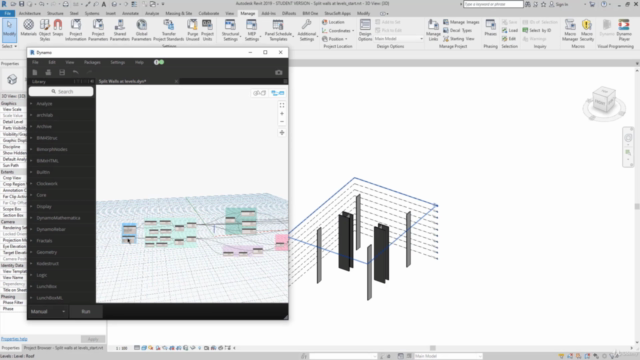Click the pan control in Dynamo canvas

[282, 133]
